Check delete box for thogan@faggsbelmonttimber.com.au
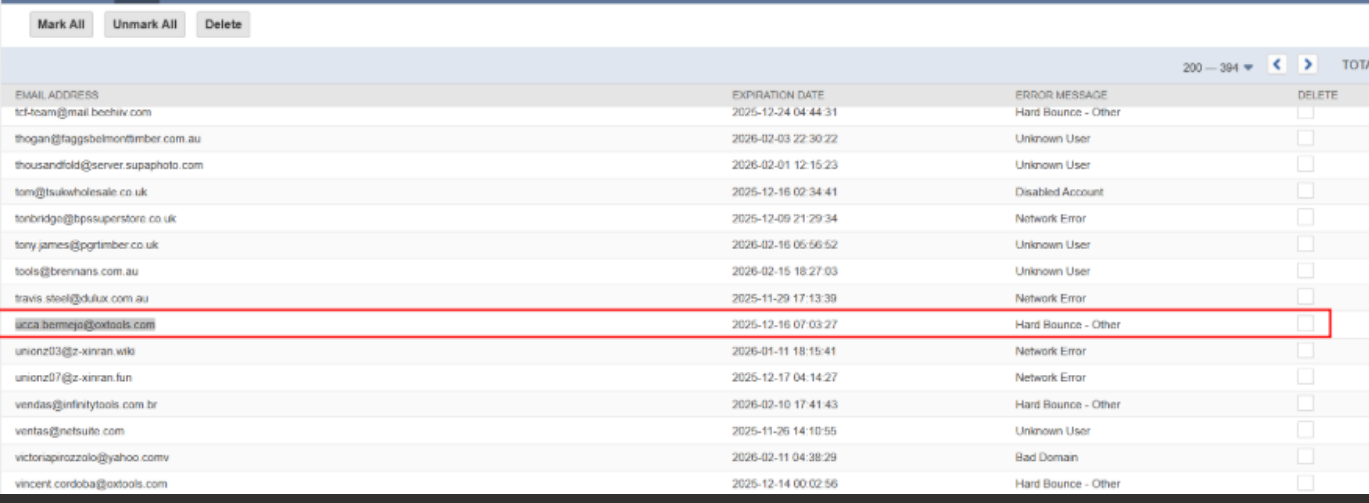 click(1305, 138)
